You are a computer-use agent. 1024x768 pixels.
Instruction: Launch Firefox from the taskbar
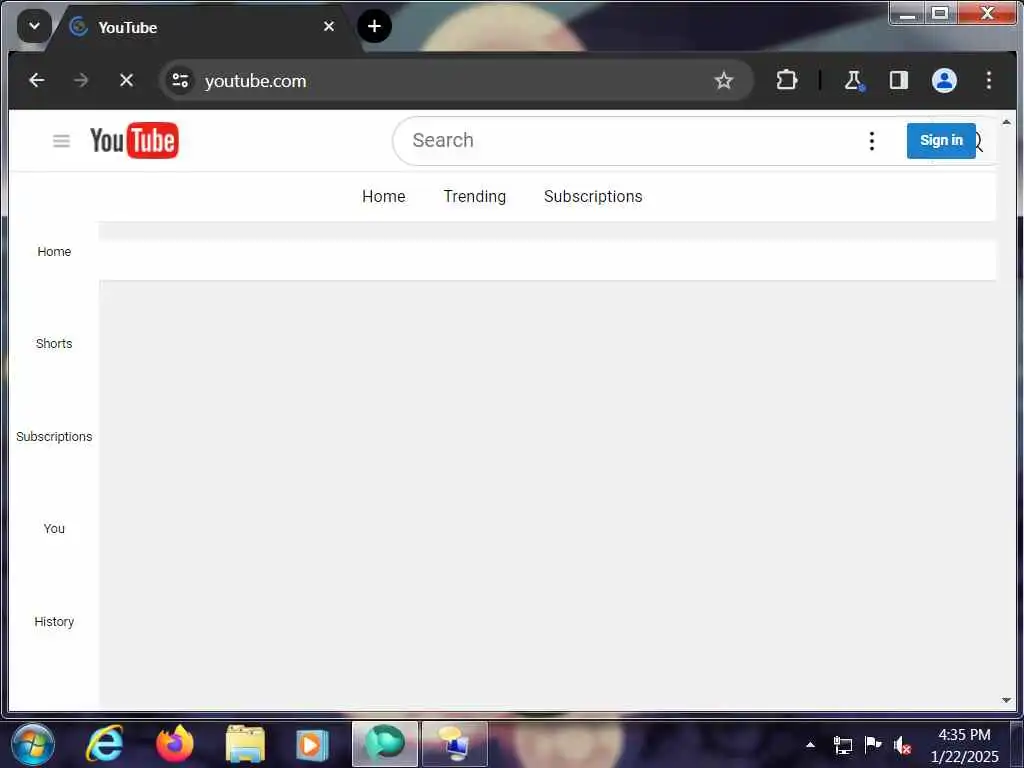click(175, 744)
